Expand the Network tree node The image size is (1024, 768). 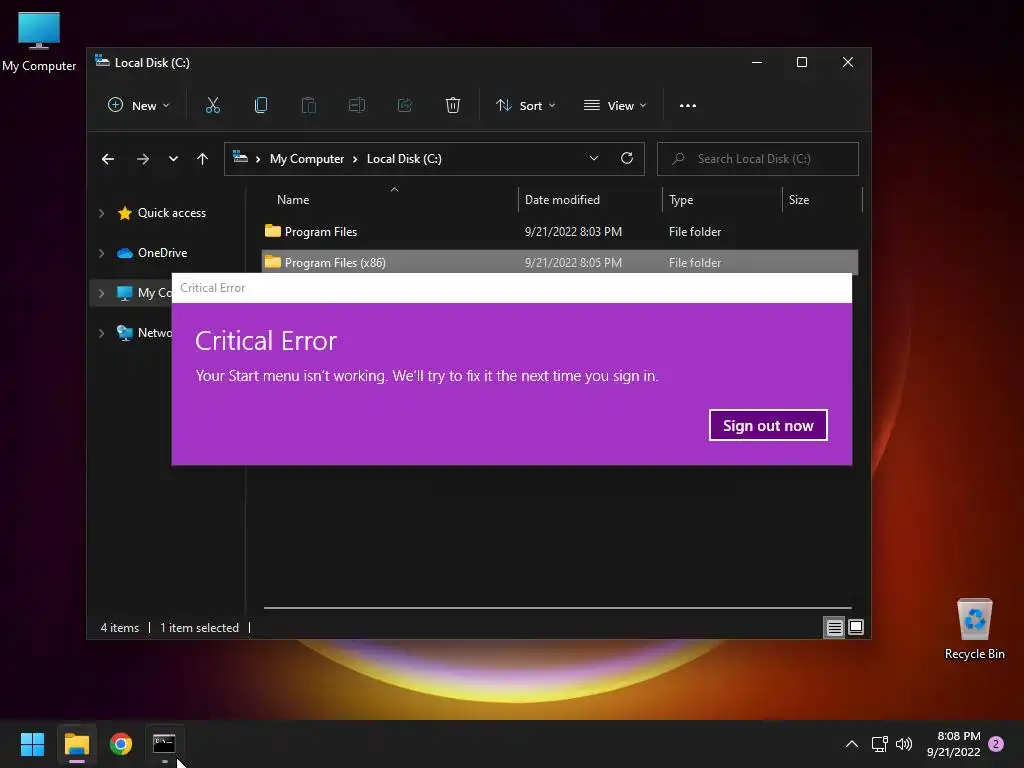(102, 333)
